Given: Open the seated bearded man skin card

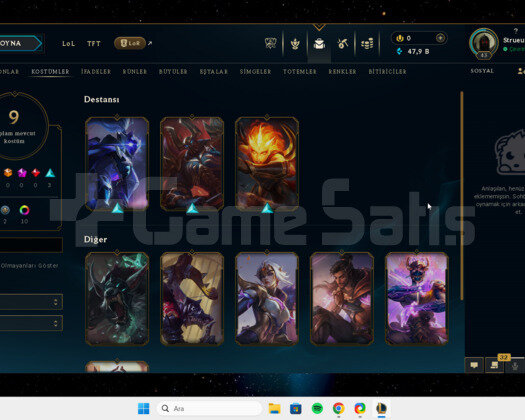Looking at the screenshot, I should (342, 299).
